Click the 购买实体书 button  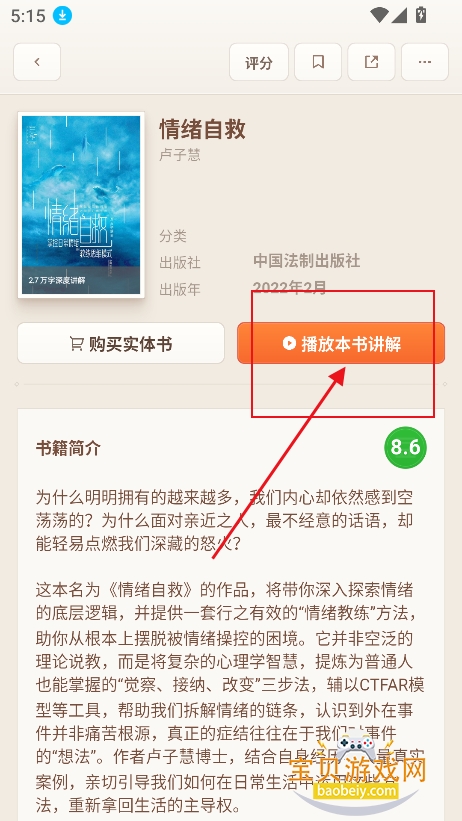click(121, 343)
